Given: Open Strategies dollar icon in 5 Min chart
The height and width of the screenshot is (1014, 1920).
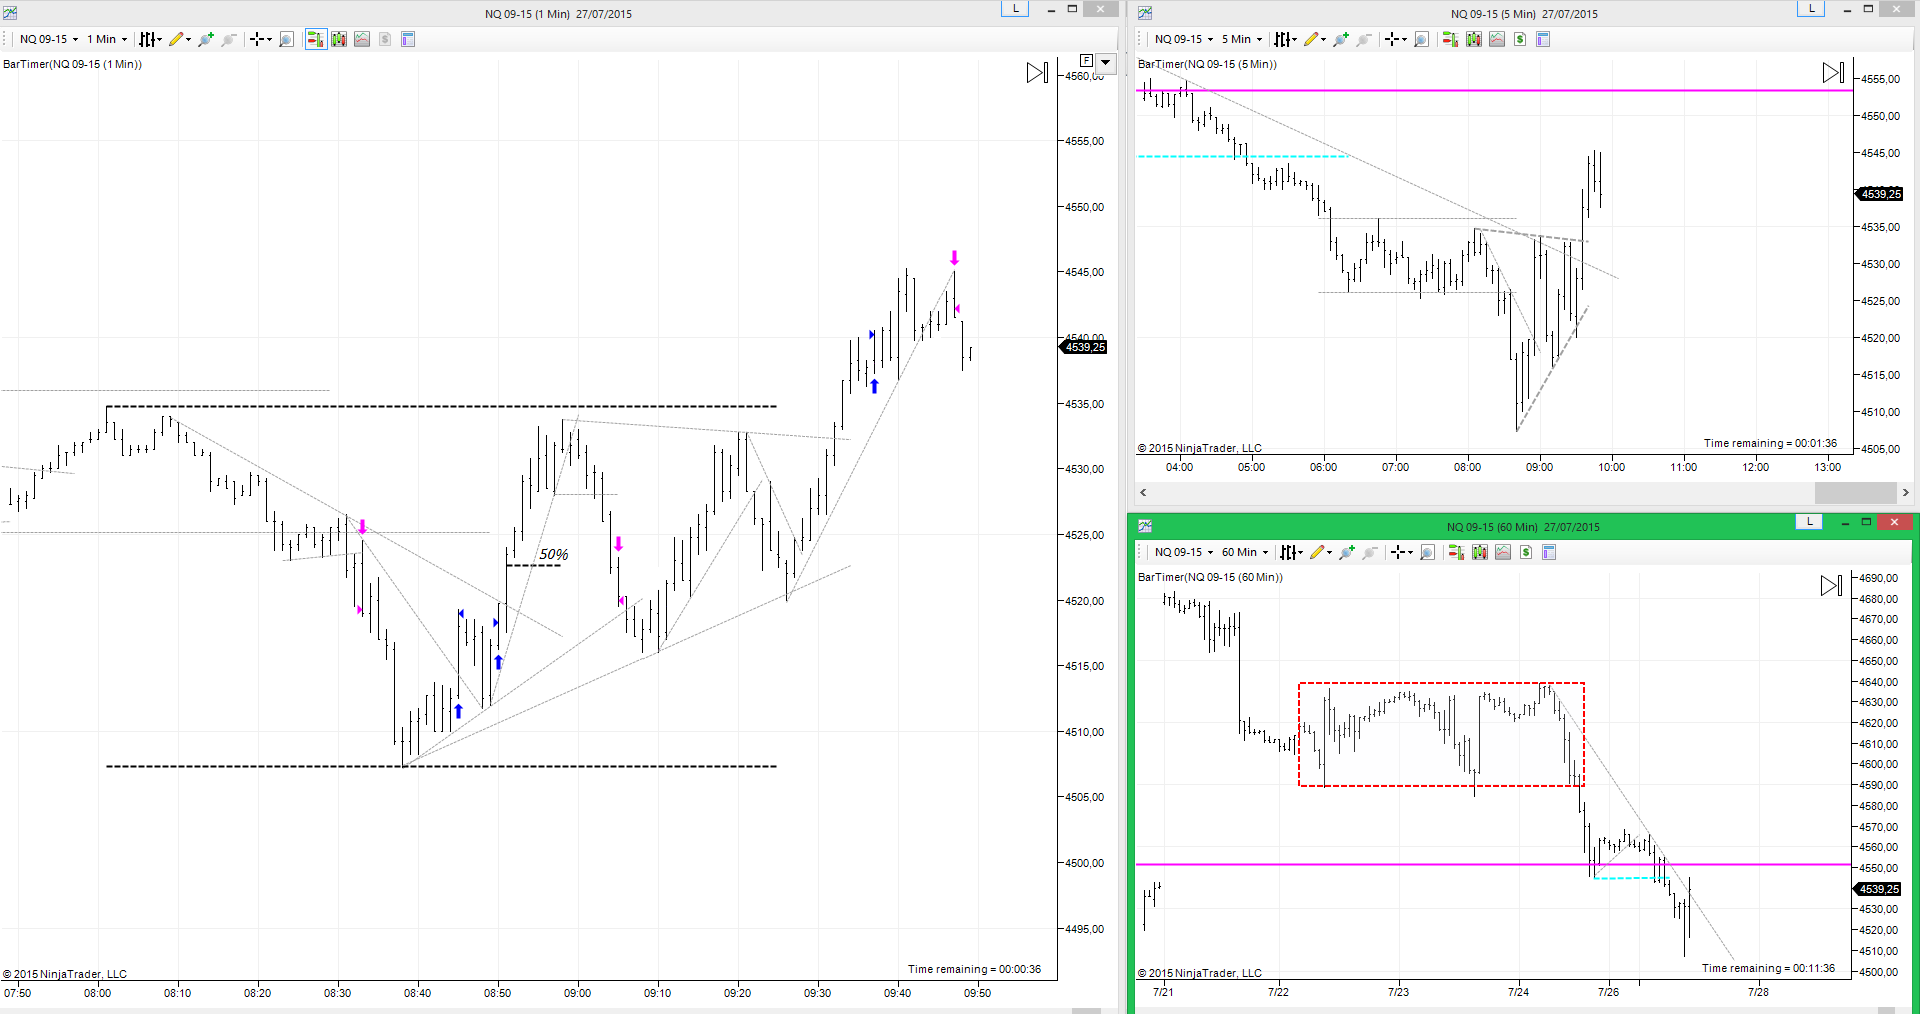Looking at the screenshot, I should pyautogui.click(x=1520, y=39).
